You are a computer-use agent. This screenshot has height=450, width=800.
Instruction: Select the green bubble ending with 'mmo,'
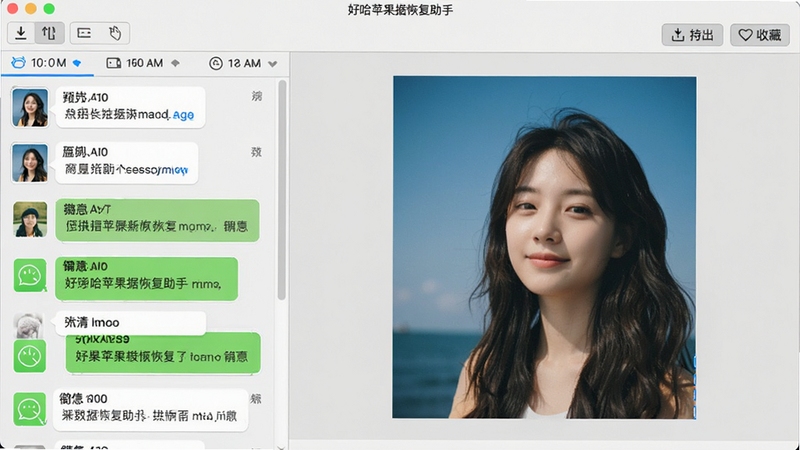tap(146, 278)
